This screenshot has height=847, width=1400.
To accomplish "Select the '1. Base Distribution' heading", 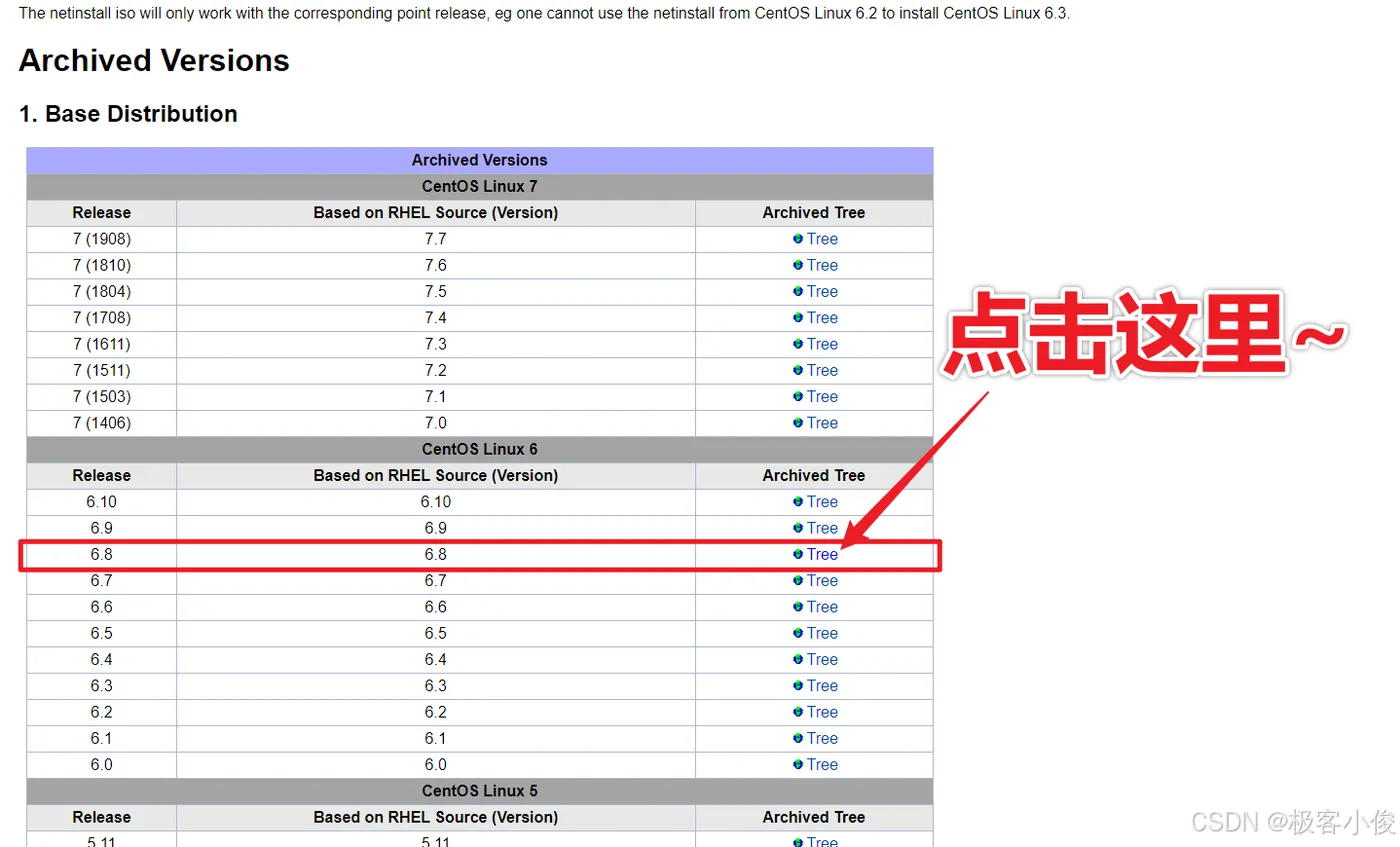I will 128,114.
